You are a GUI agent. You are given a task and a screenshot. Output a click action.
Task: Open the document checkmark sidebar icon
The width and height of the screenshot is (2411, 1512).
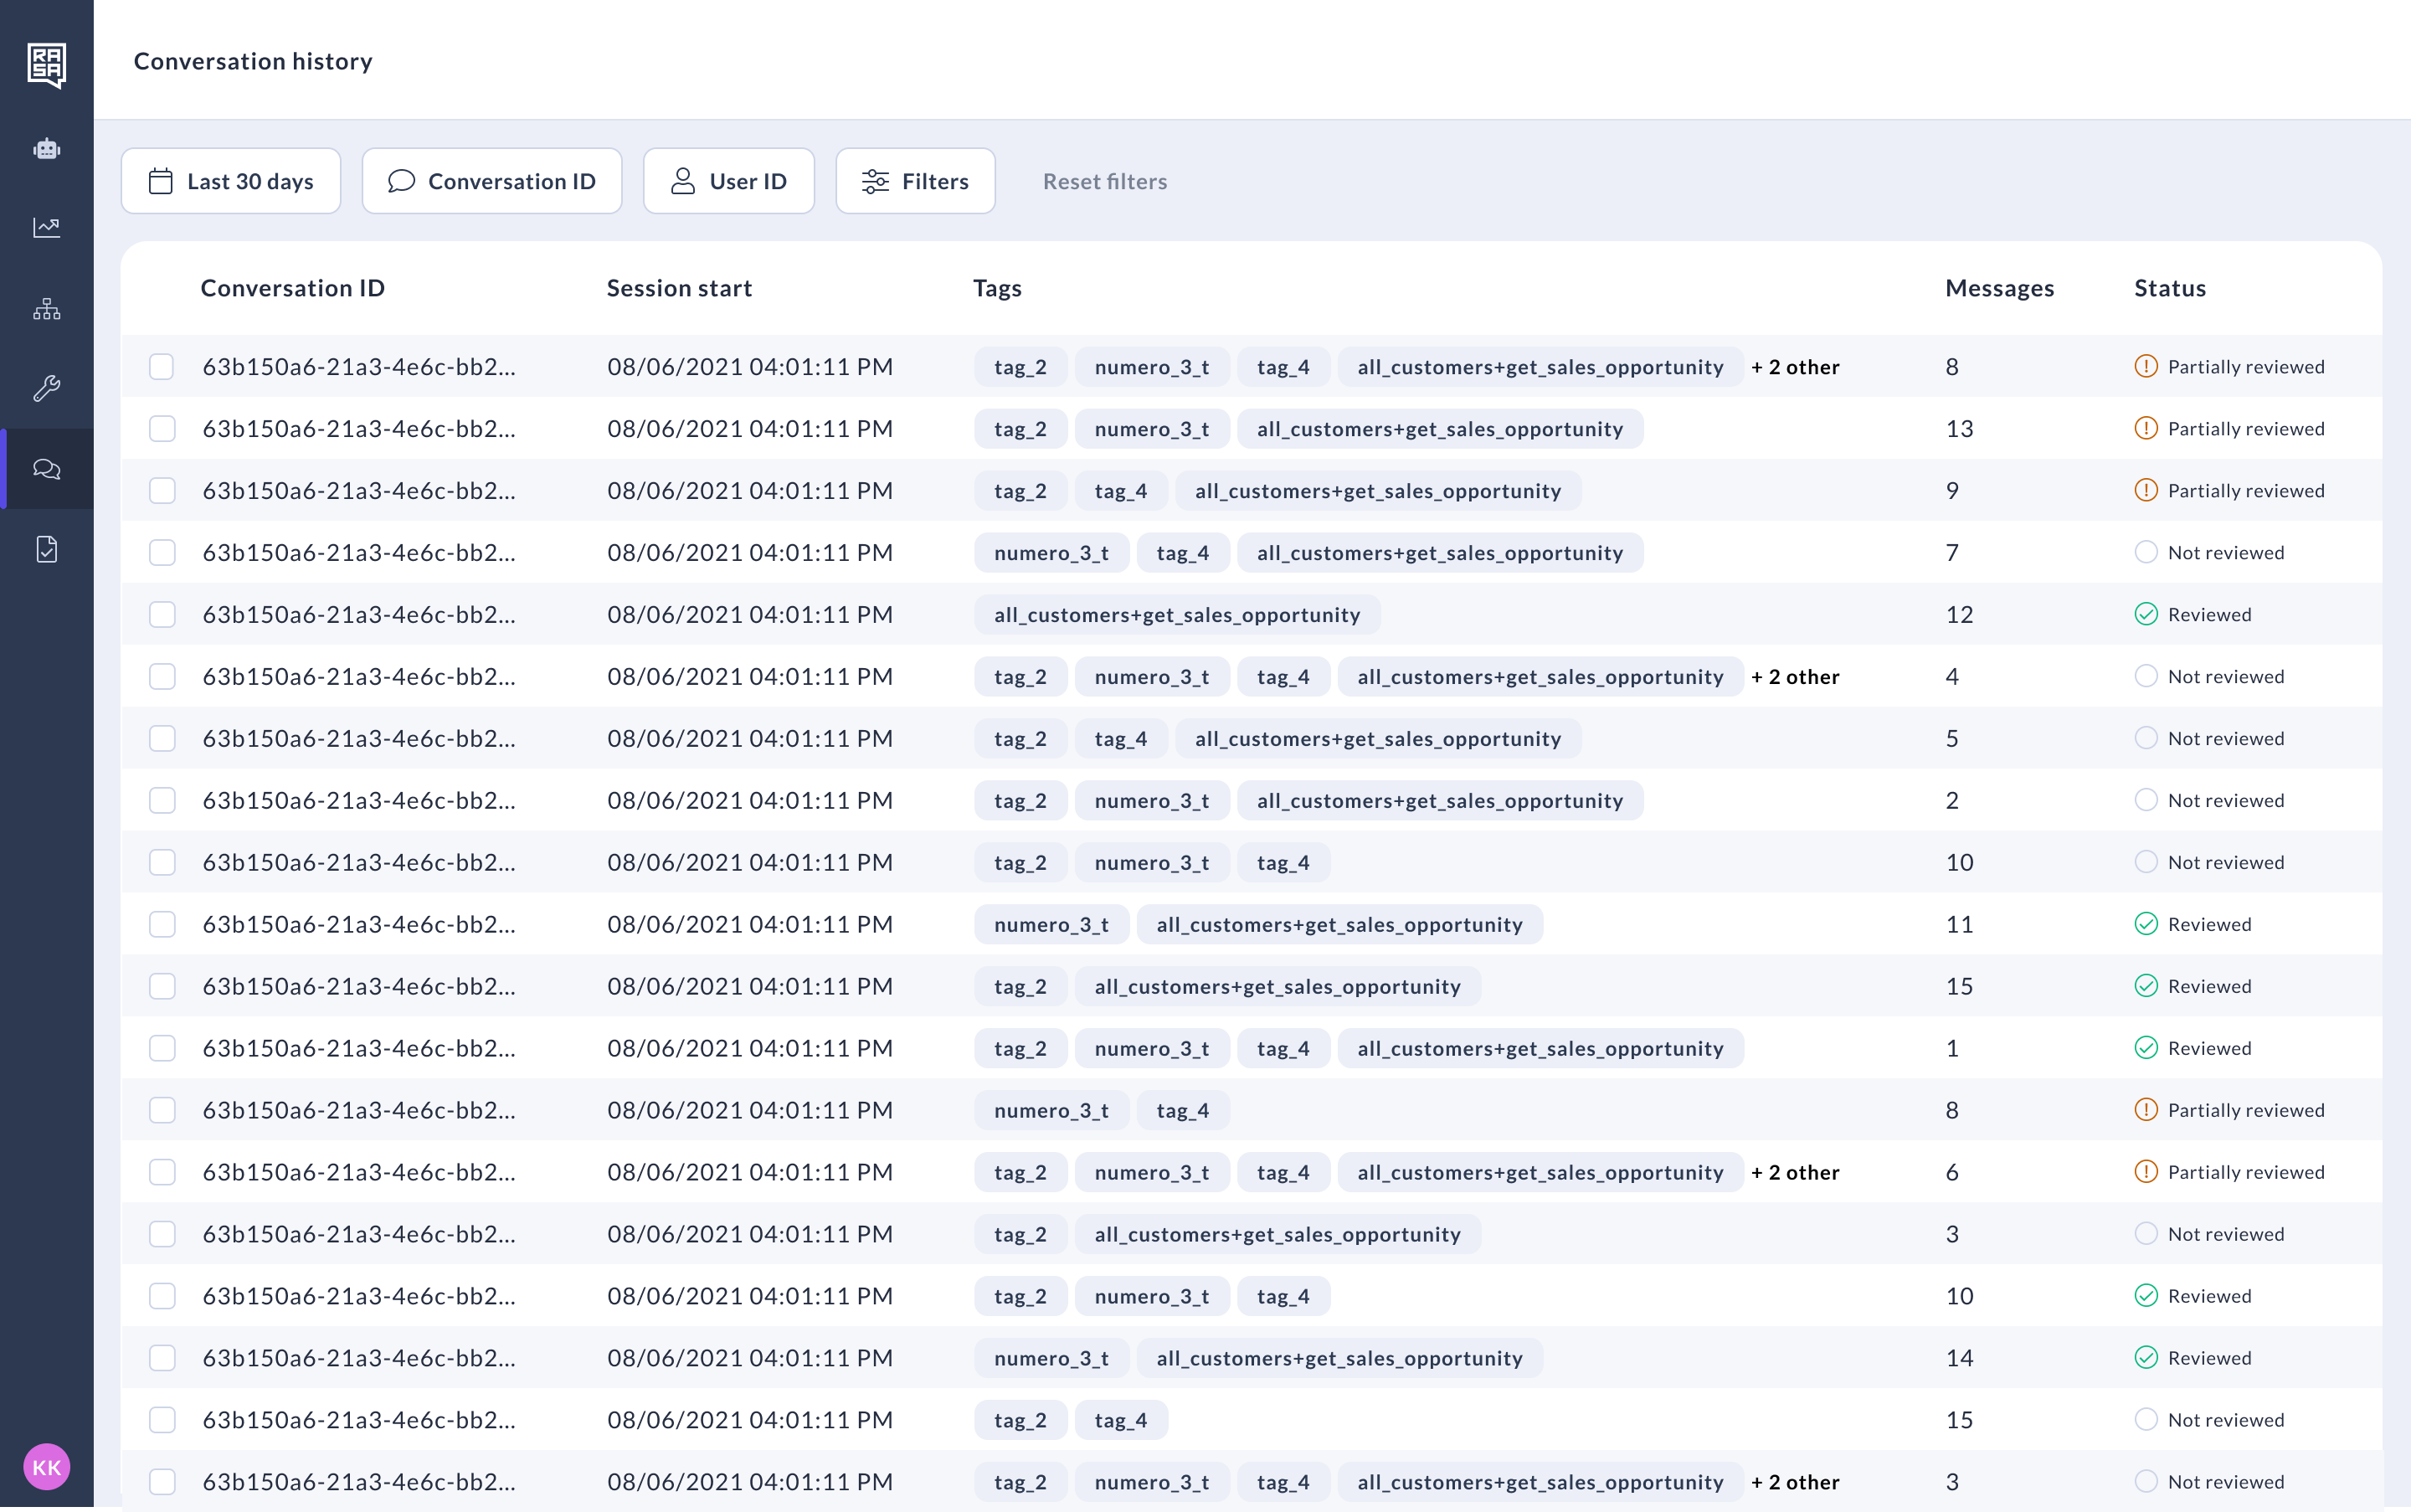pyautogui.click(x=46, y=549)
